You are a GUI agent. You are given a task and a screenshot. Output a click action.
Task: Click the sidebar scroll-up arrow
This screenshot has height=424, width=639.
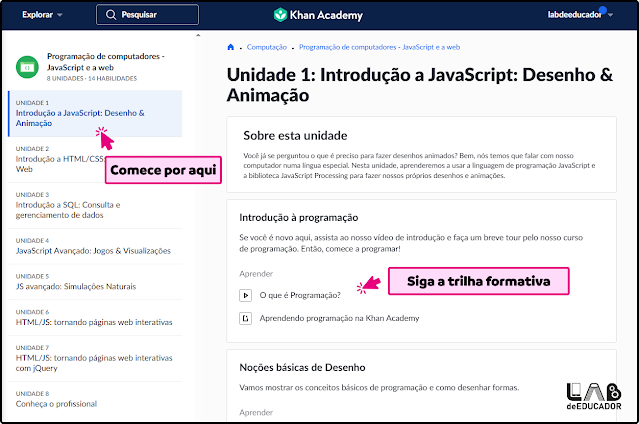pyautogui.click(x=198, y=35)
